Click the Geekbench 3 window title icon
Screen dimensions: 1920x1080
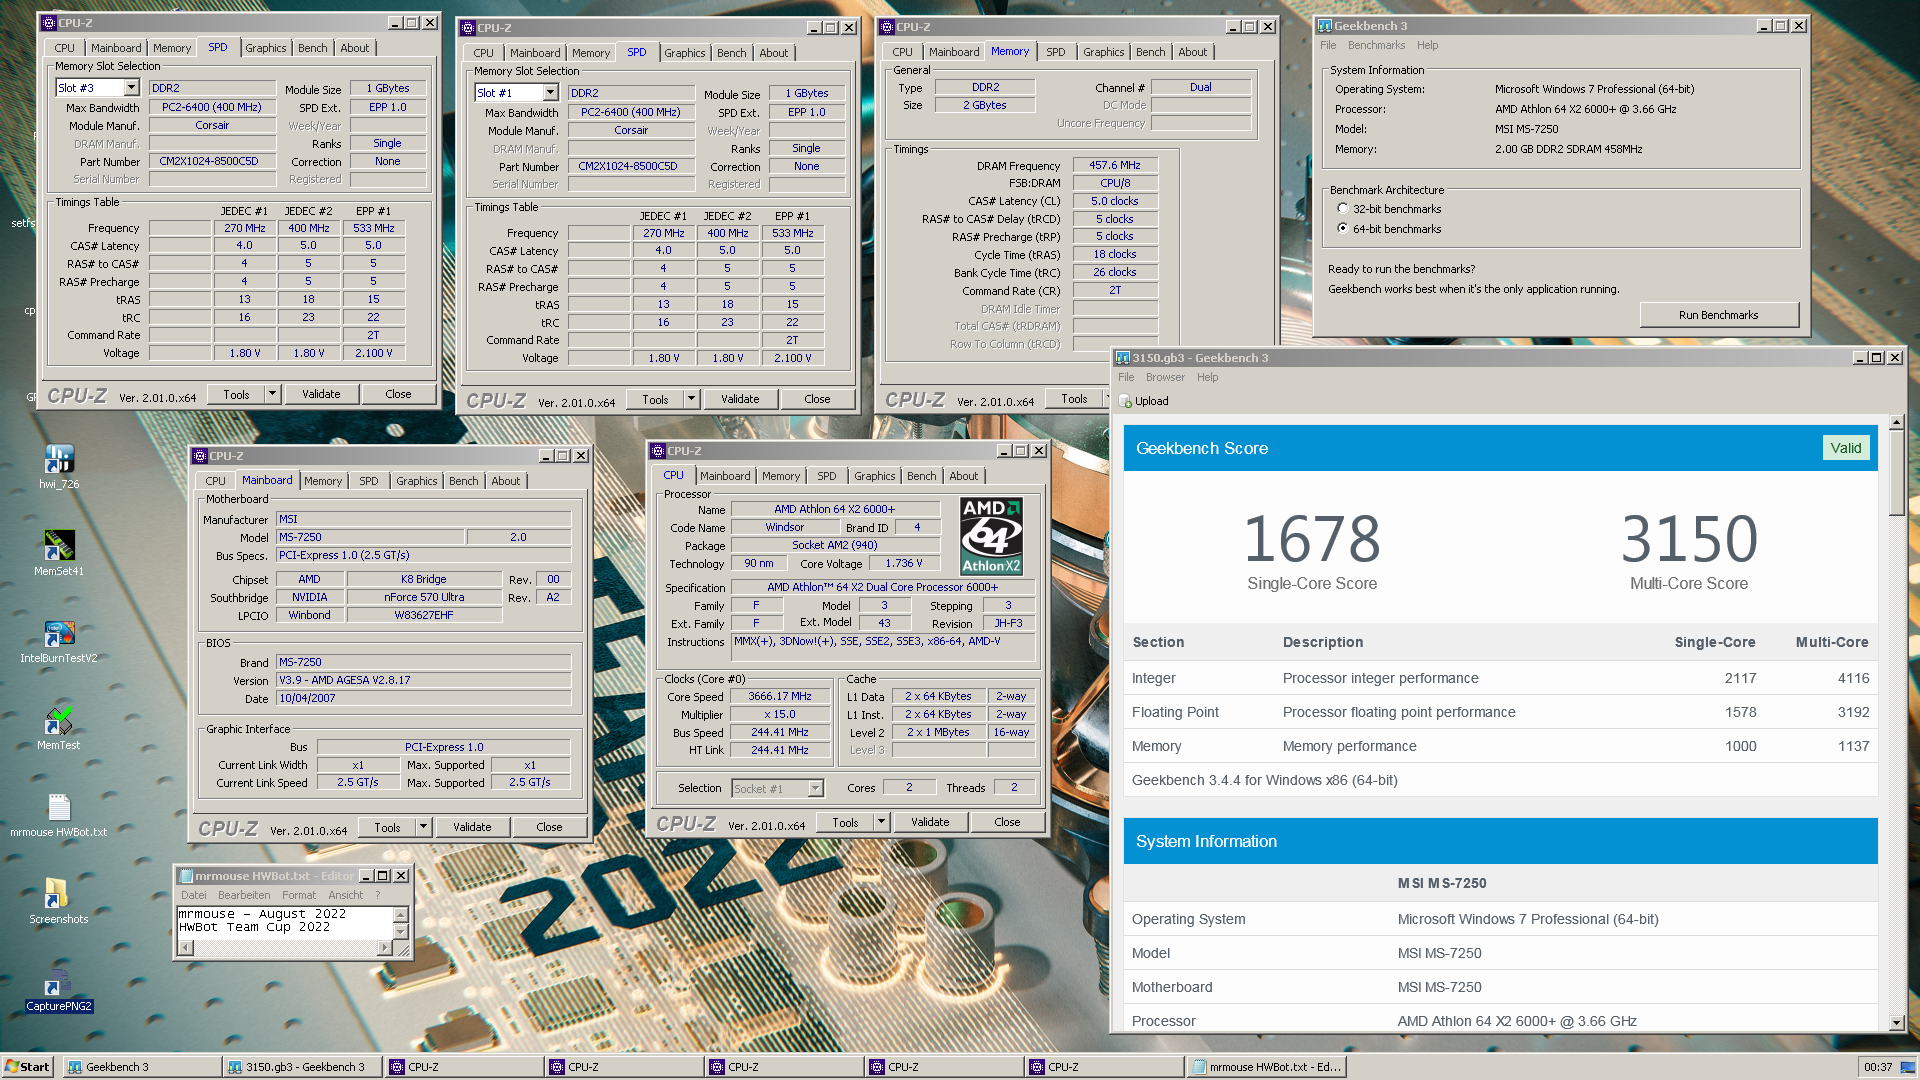point(1325,26)
